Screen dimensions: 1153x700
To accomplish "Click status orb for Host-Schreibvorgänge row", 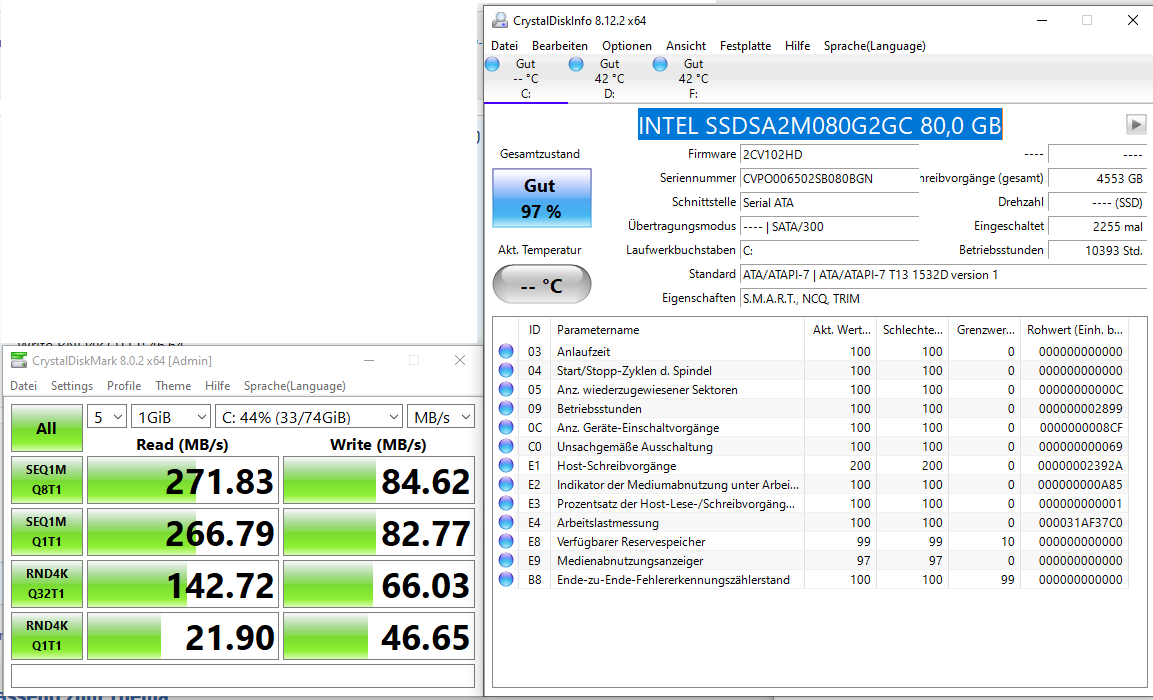I will click(506, 465).
